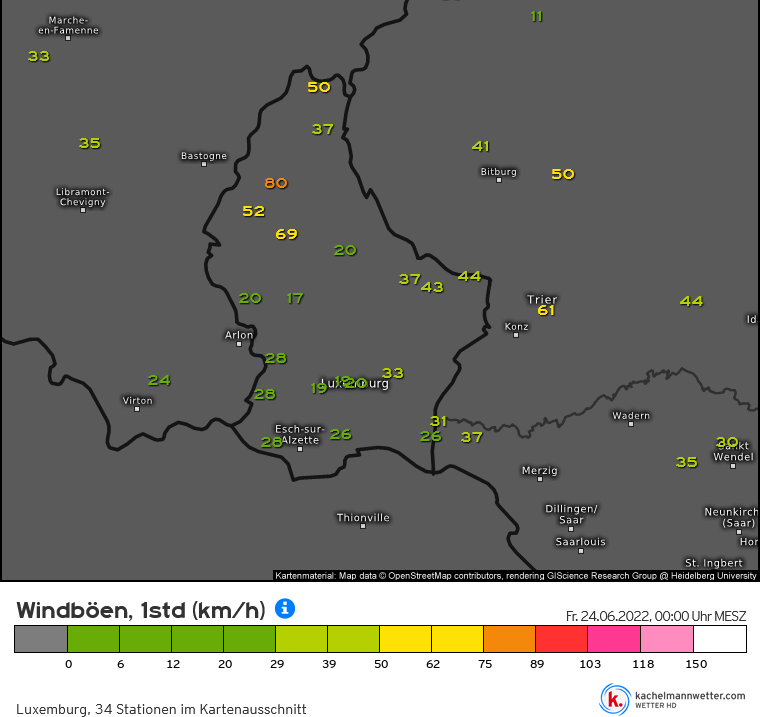The width and height of the screenshot is (760, 717).
Task: Select the 11 km/h station at top
Action: (536, 16)
